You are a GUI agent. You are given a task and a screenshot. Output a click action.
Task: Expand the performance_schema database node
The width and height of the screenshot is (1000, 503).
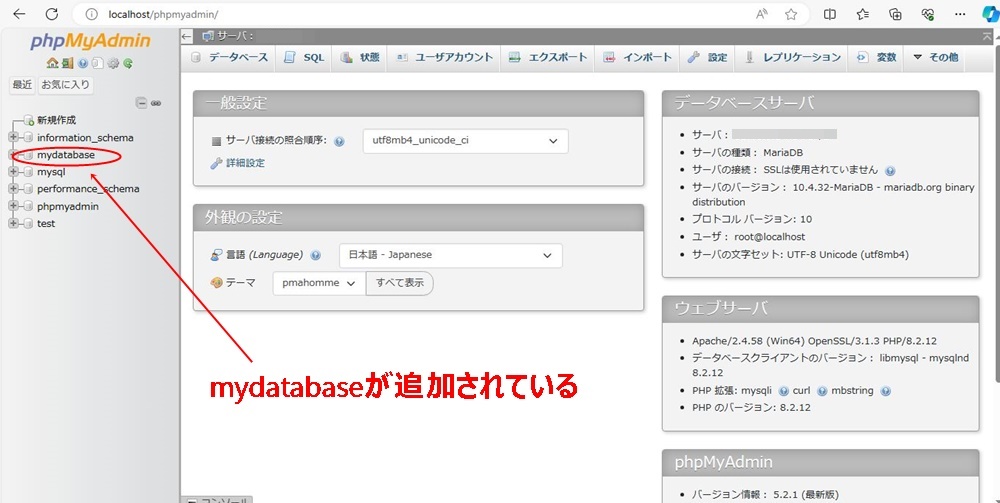coord(13,189)
